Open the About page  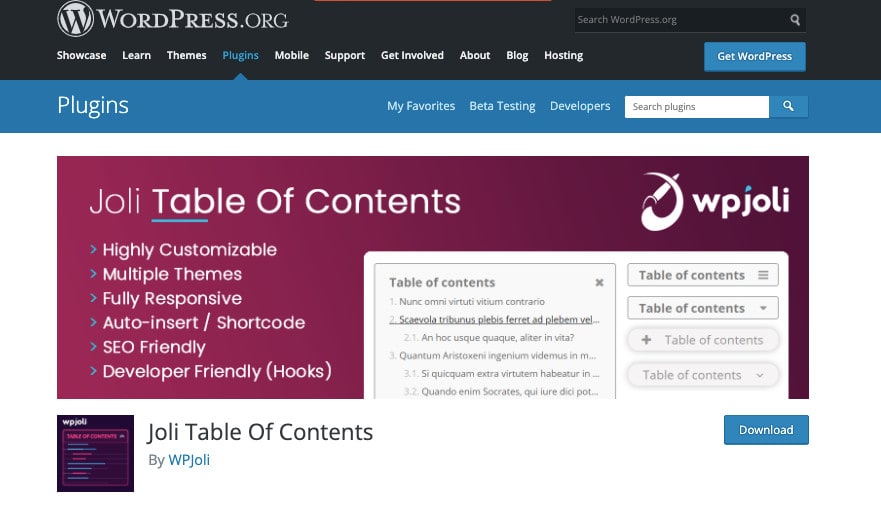pyautogui.click(x=475, y=55)
